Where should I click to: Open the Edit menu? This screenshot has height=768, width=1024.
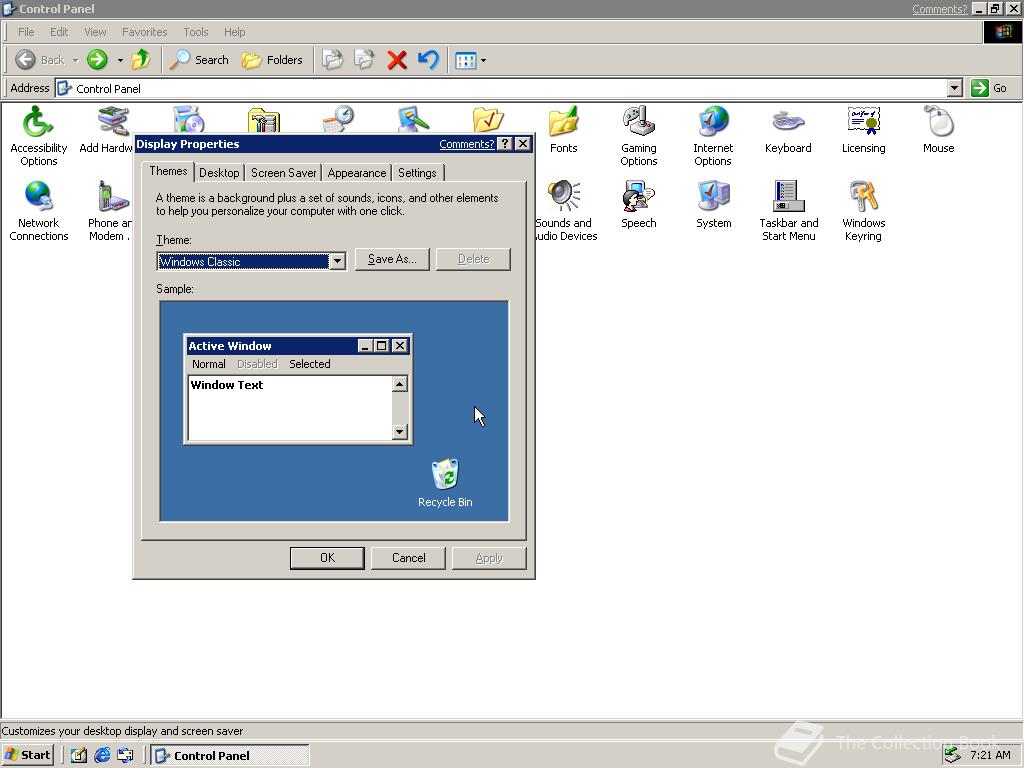(59, 32)
